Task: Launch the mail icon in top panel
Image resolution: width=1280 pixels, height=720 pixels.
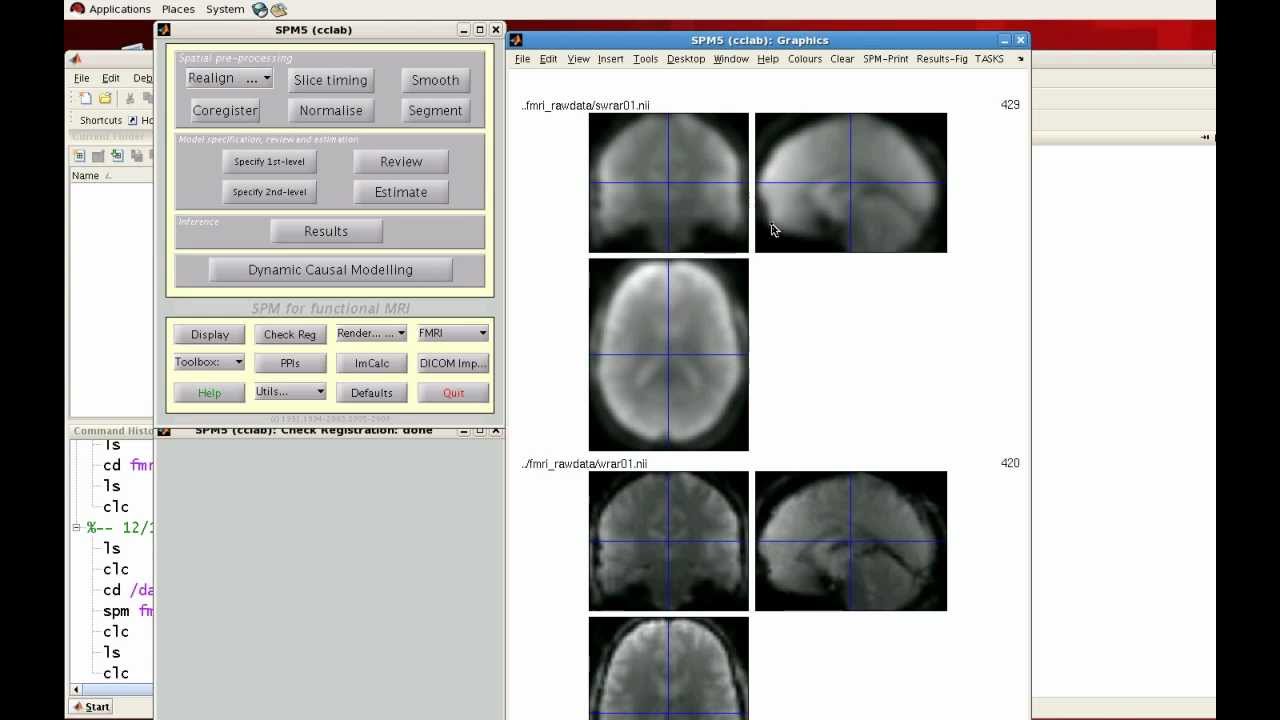Action: (x=279, y=9)
